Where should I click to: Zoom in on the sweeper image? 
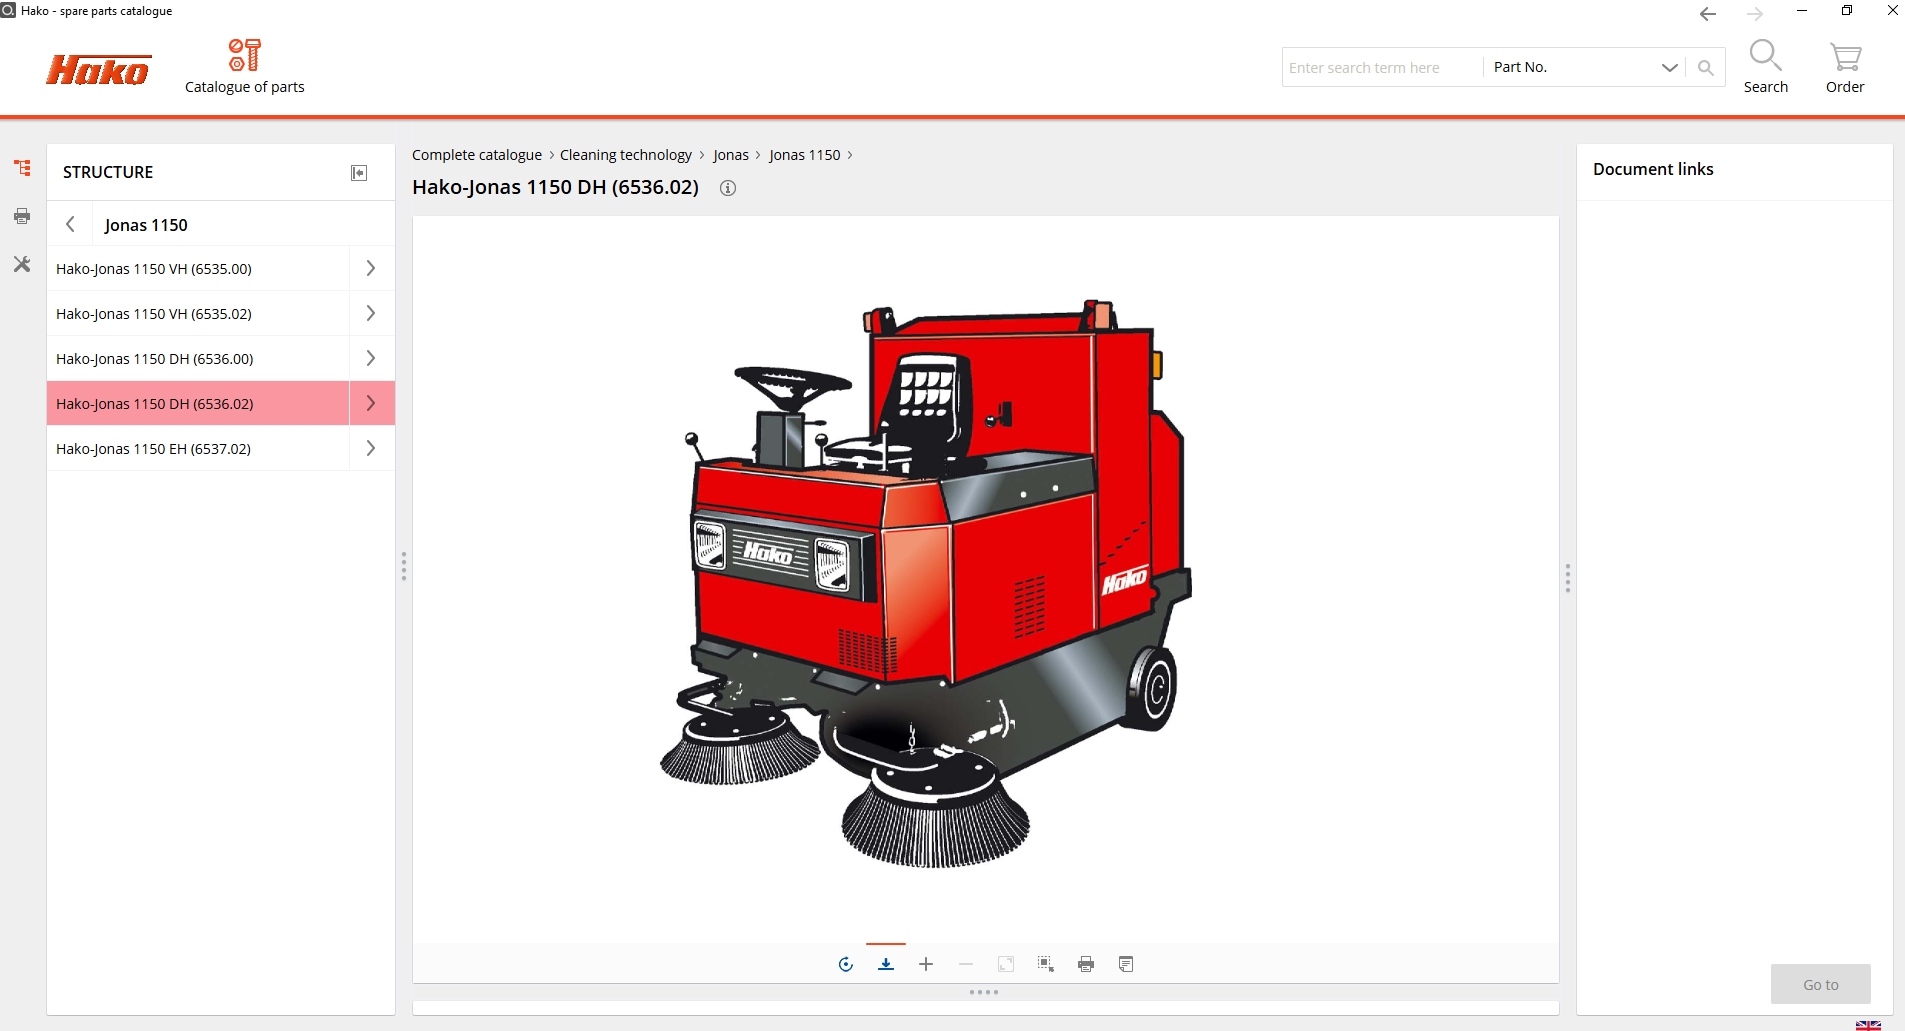point(926,964)
